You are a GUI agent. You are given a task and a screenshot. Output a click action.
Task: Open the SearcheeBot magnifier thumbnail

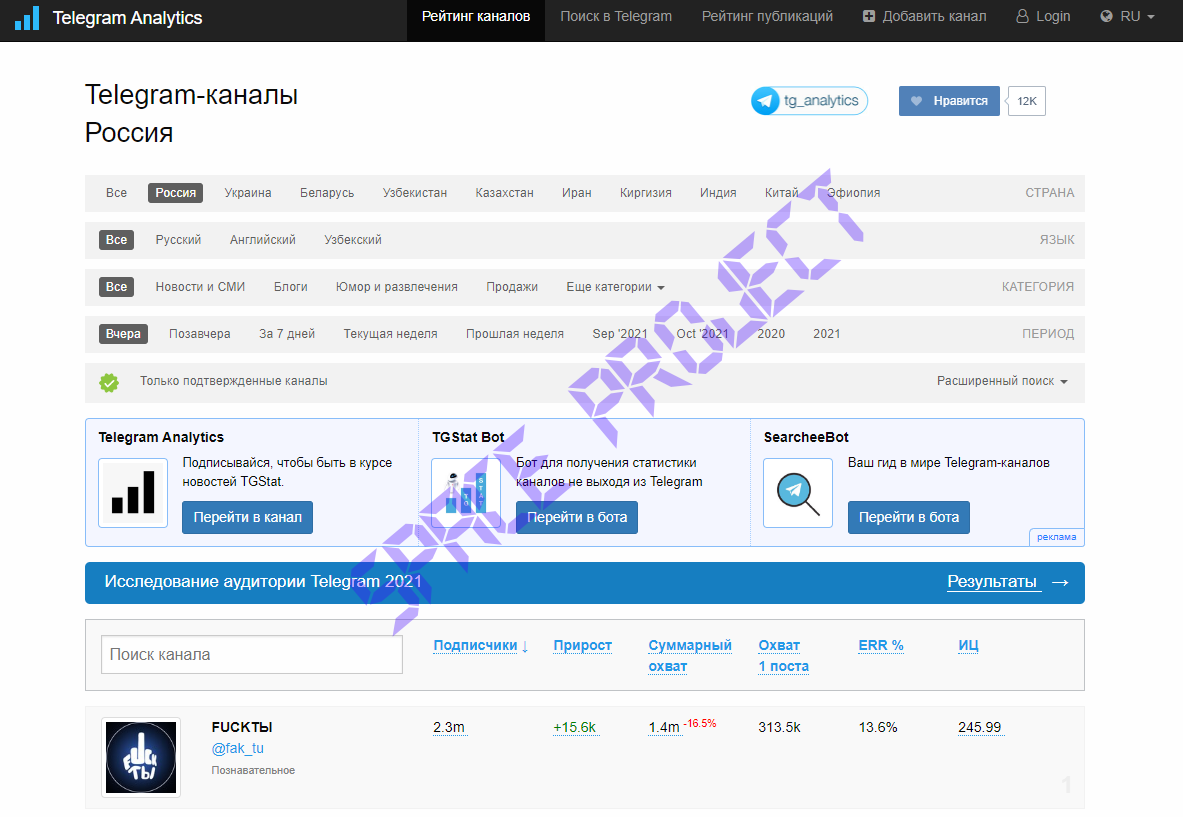pyautogui.click(x=797, y=493)
